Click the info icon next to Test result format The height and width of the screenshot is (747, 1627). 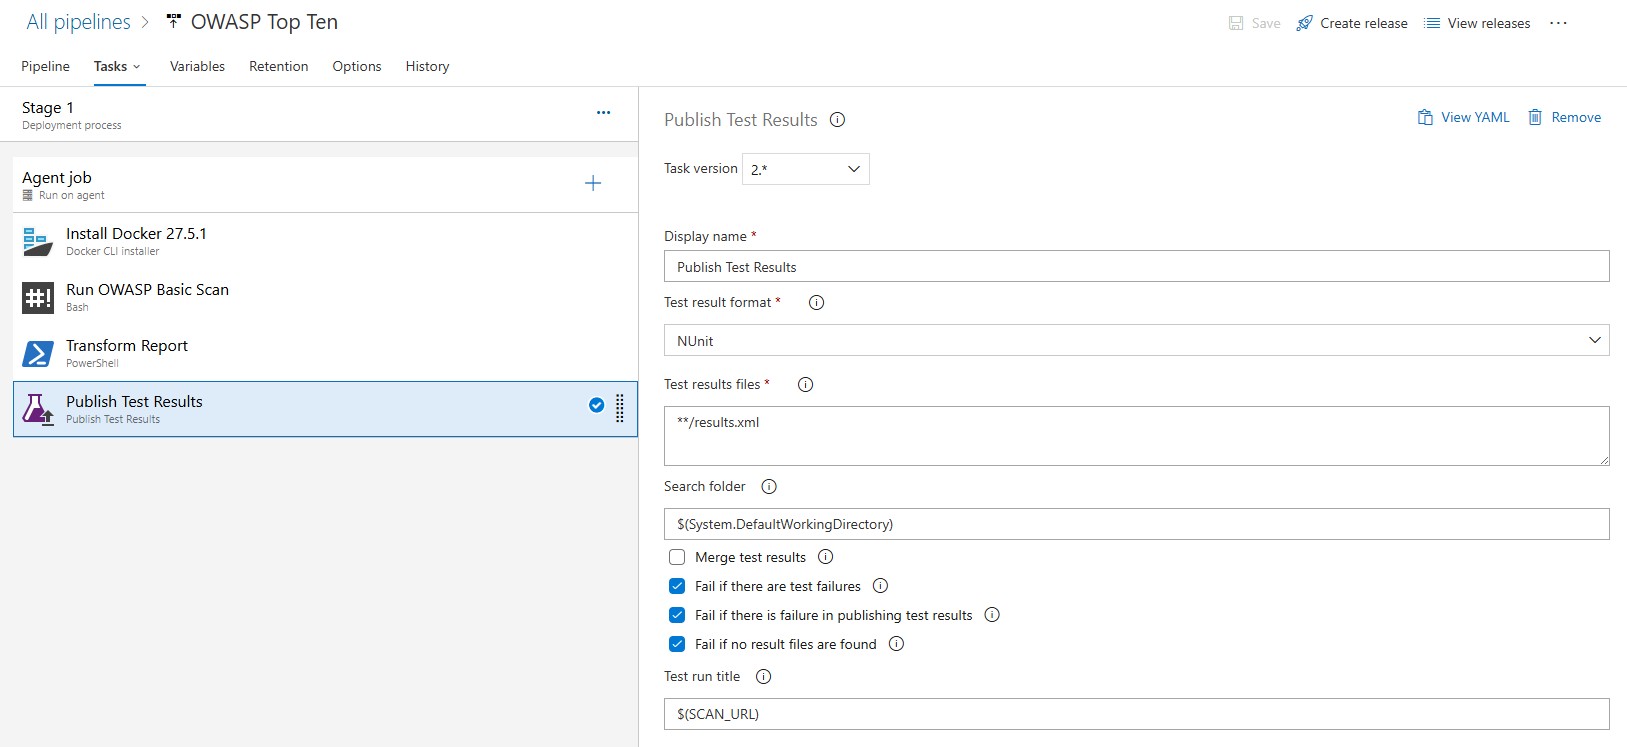click(816, 303)
